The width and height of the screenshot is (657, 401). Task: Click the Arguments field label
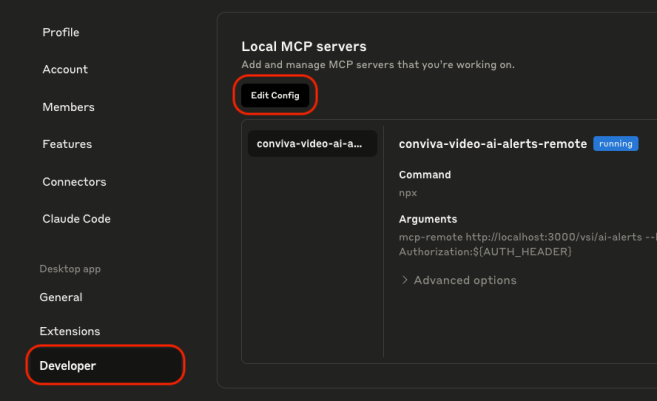pyautogui.click(x=428, y=219)
